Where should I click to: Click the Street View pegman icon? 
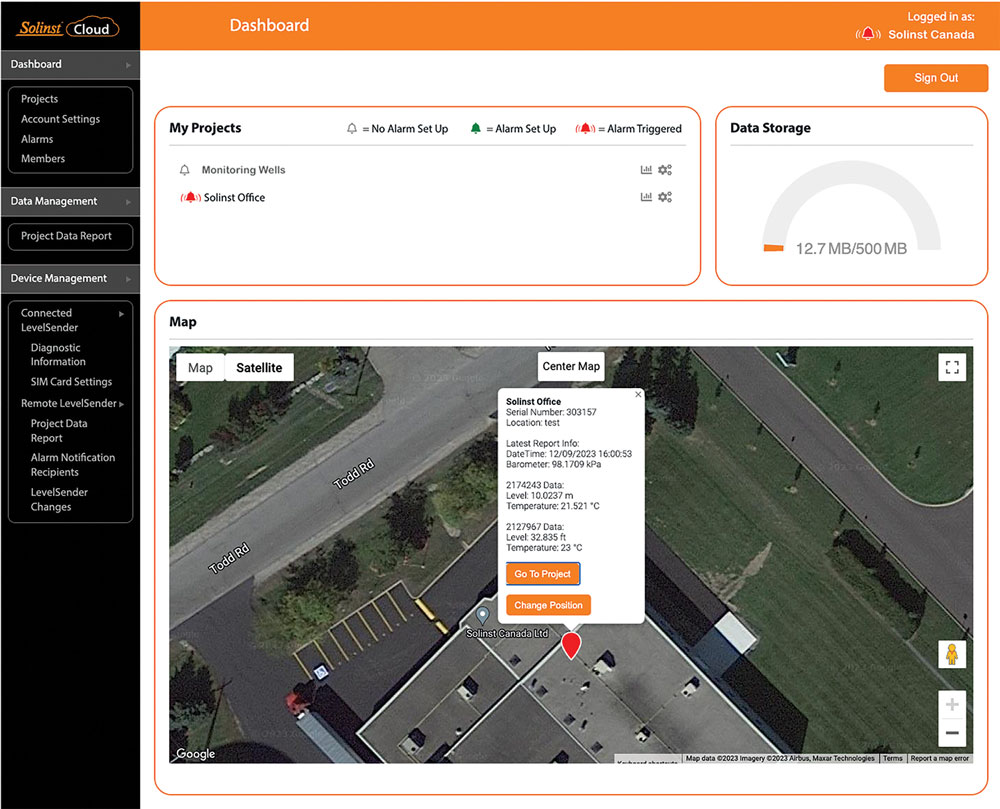pyautogui.click(x=951, y=654)
